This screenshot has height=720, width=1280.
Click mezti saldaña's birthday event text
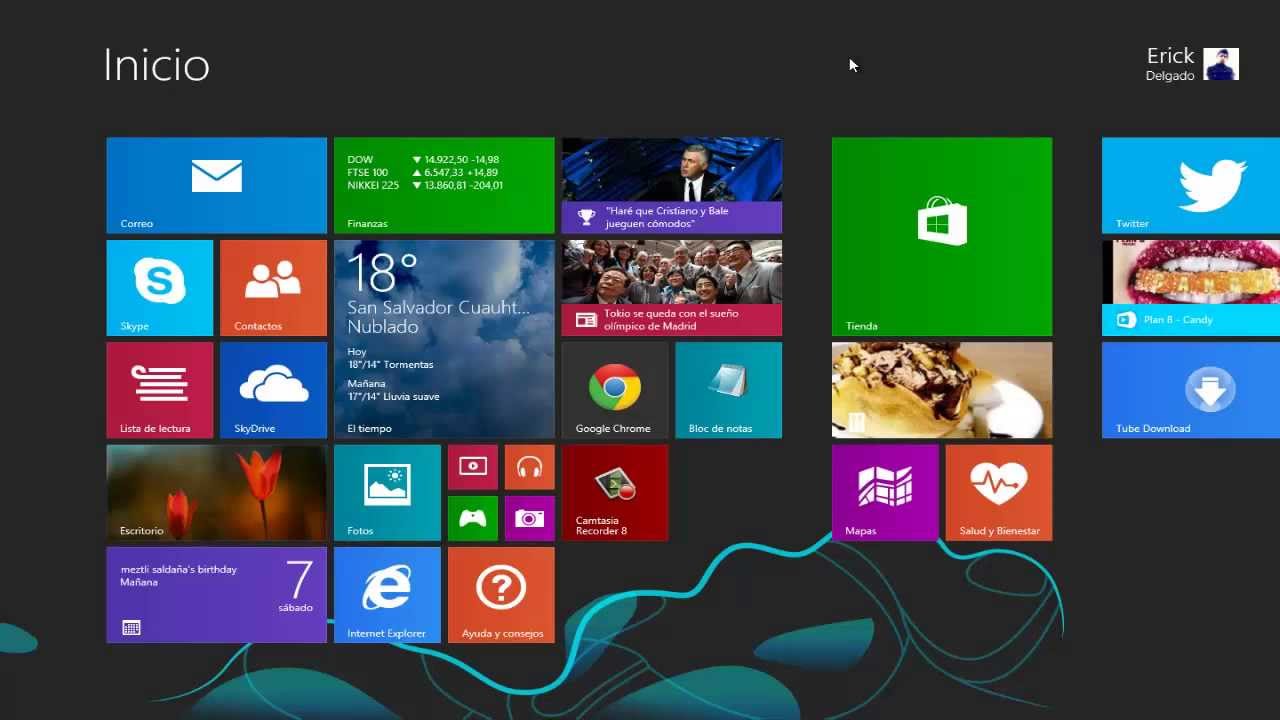tap(179, 569)
